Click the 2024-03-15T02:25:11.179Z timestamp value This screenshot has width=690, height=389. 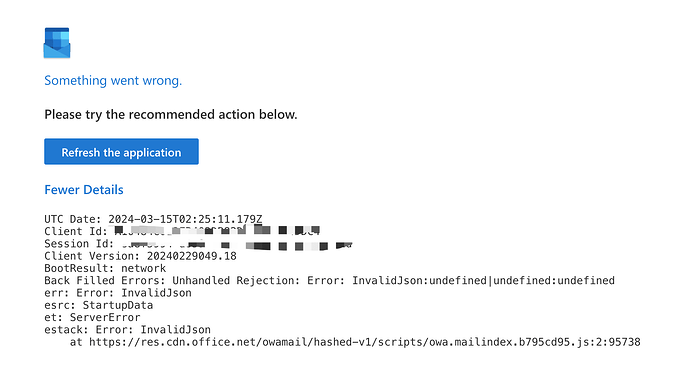(185, 219)
